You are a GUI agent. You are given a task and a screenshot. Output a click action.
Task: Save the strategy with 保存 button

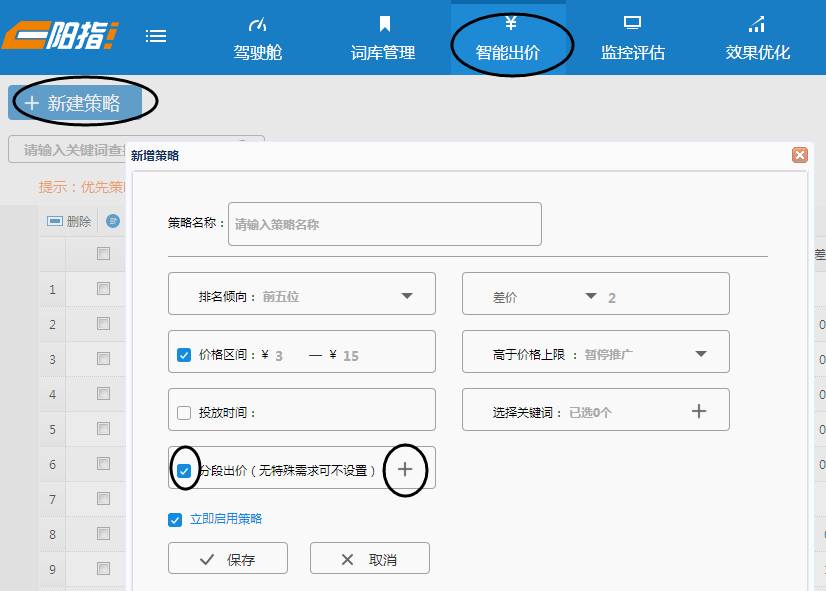[x=228, y=559]
